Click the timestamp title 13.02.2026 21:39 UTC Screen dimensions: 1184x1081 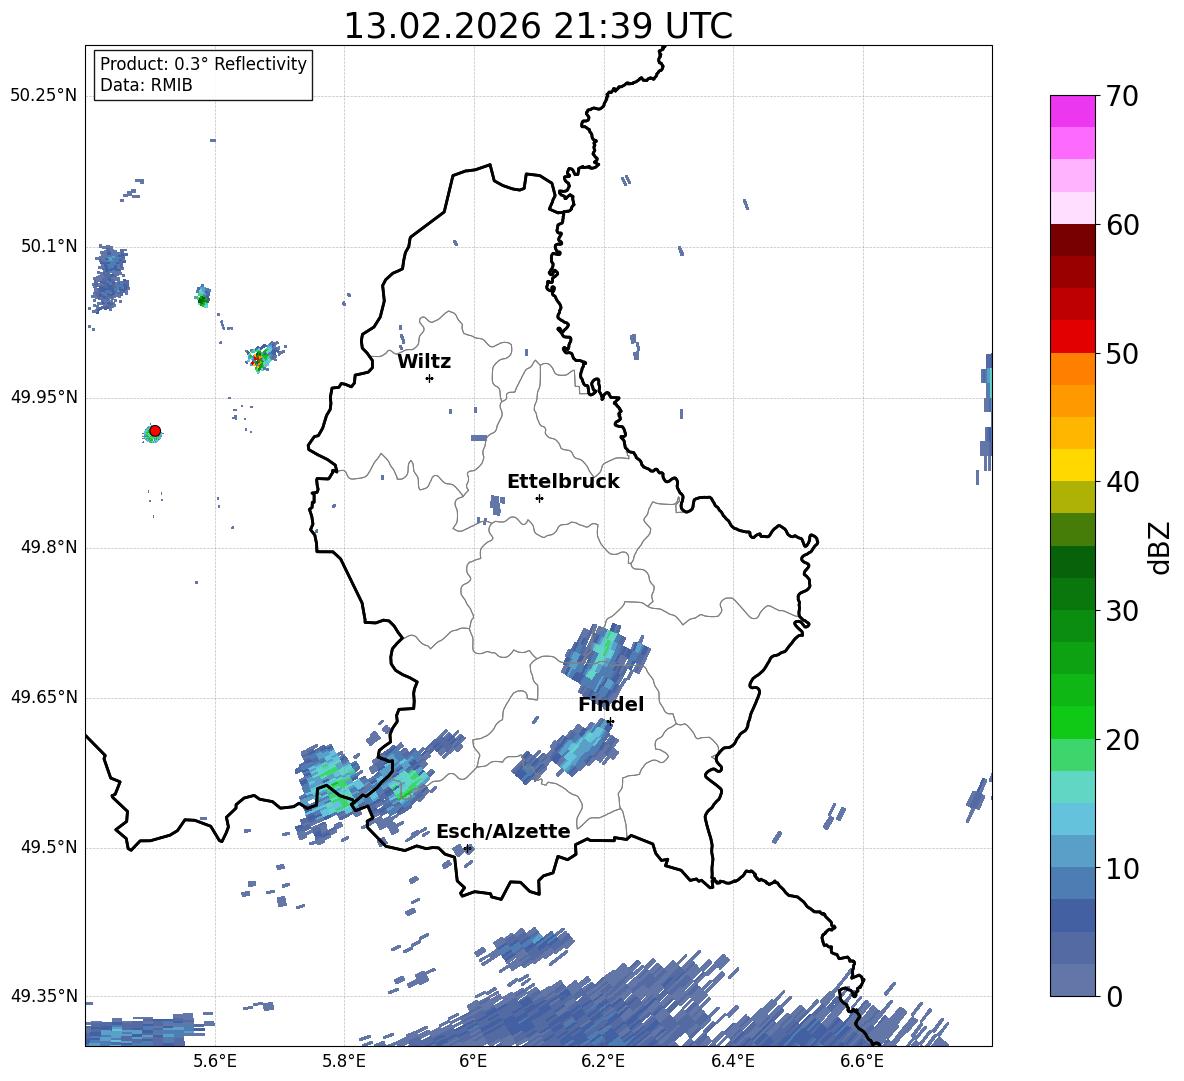tap(538, 26)
